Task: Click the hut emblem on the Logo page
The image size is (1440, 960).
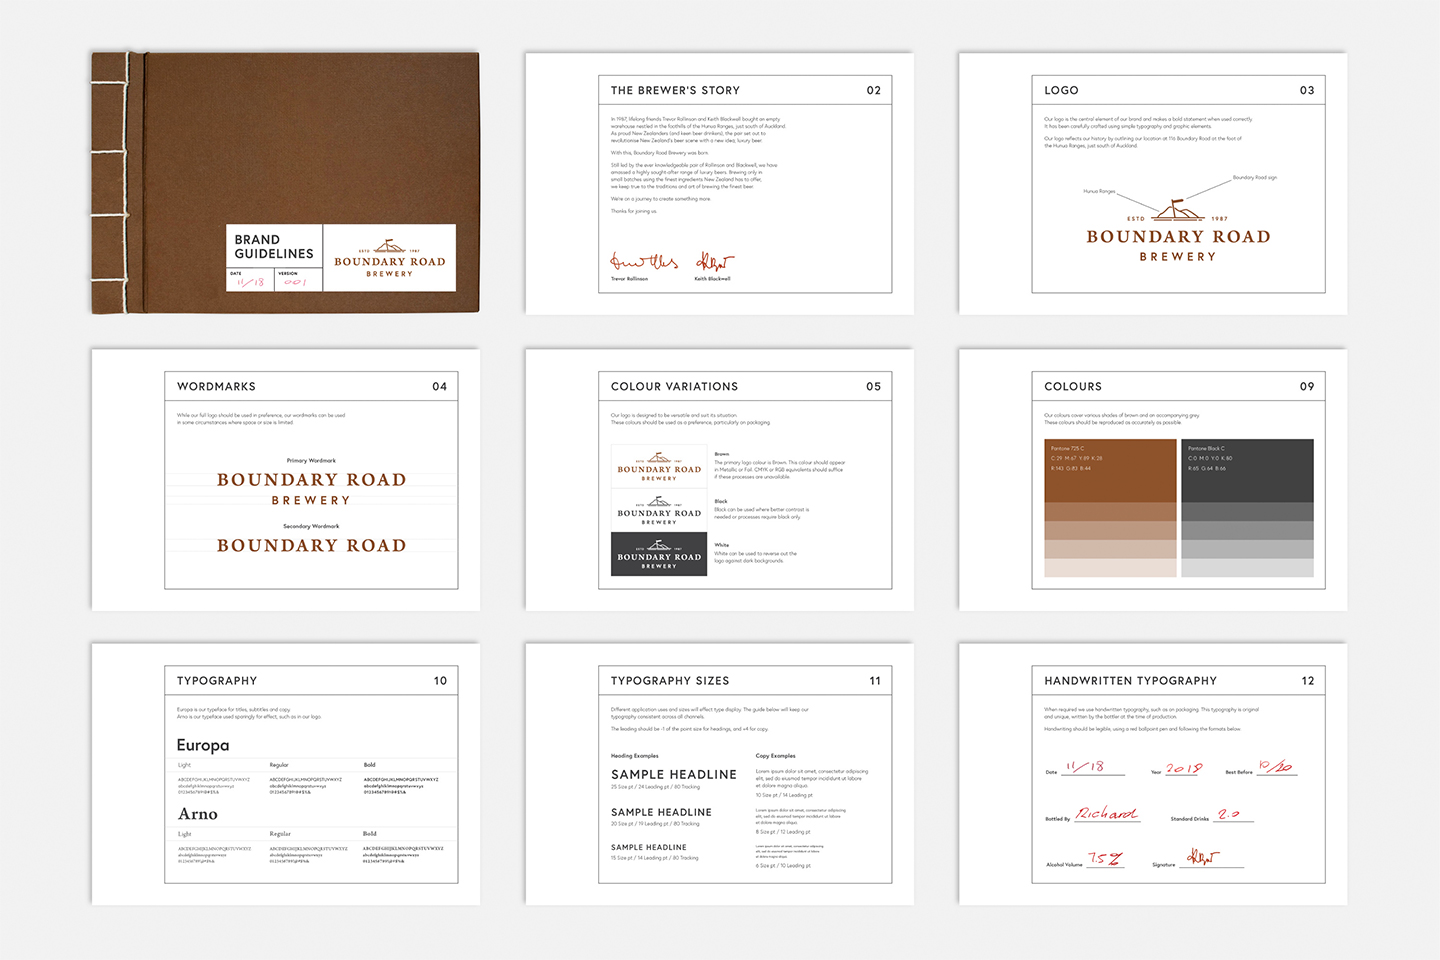Action: click(x=1178, y=211)
